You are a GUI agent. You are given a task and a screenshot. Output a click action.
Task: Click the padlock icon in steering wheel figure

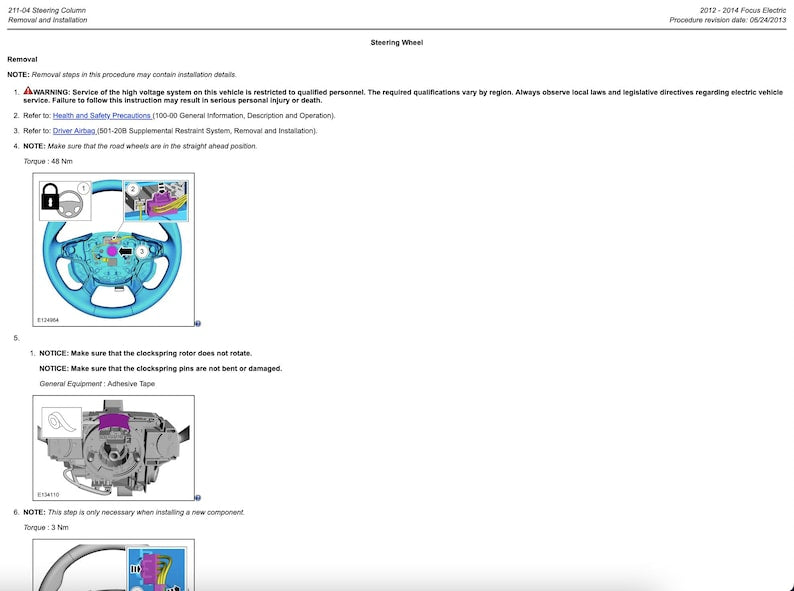click(52, 200)
